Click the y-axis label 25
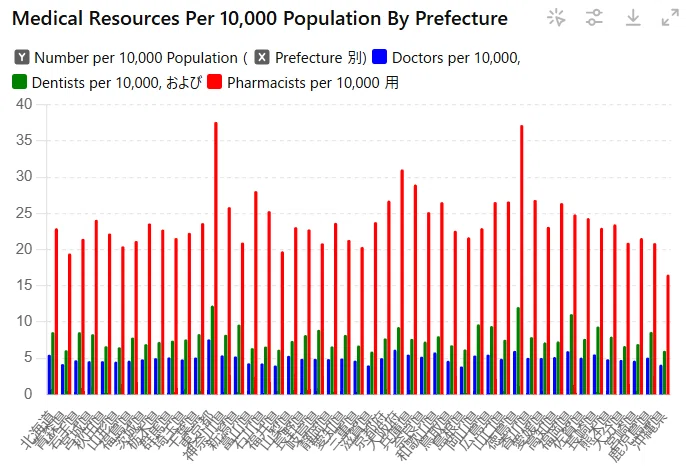 click(x=24, y=213)
